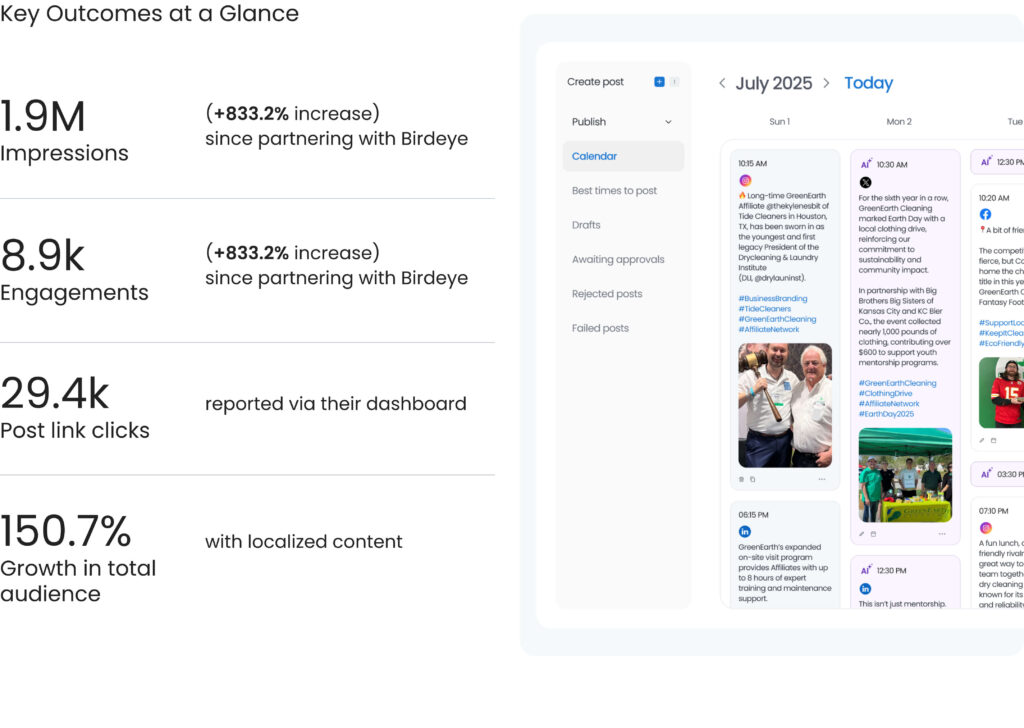1024x728 pixels.
Task: Select Drafts in the sidebar
Action: (586, 225)
